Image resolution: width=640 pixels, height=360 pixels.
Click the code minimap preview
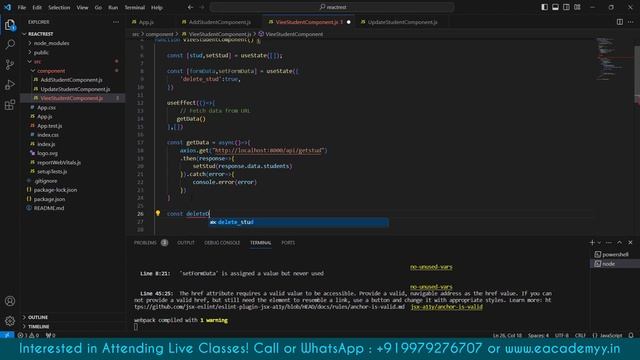coord(613,59)
